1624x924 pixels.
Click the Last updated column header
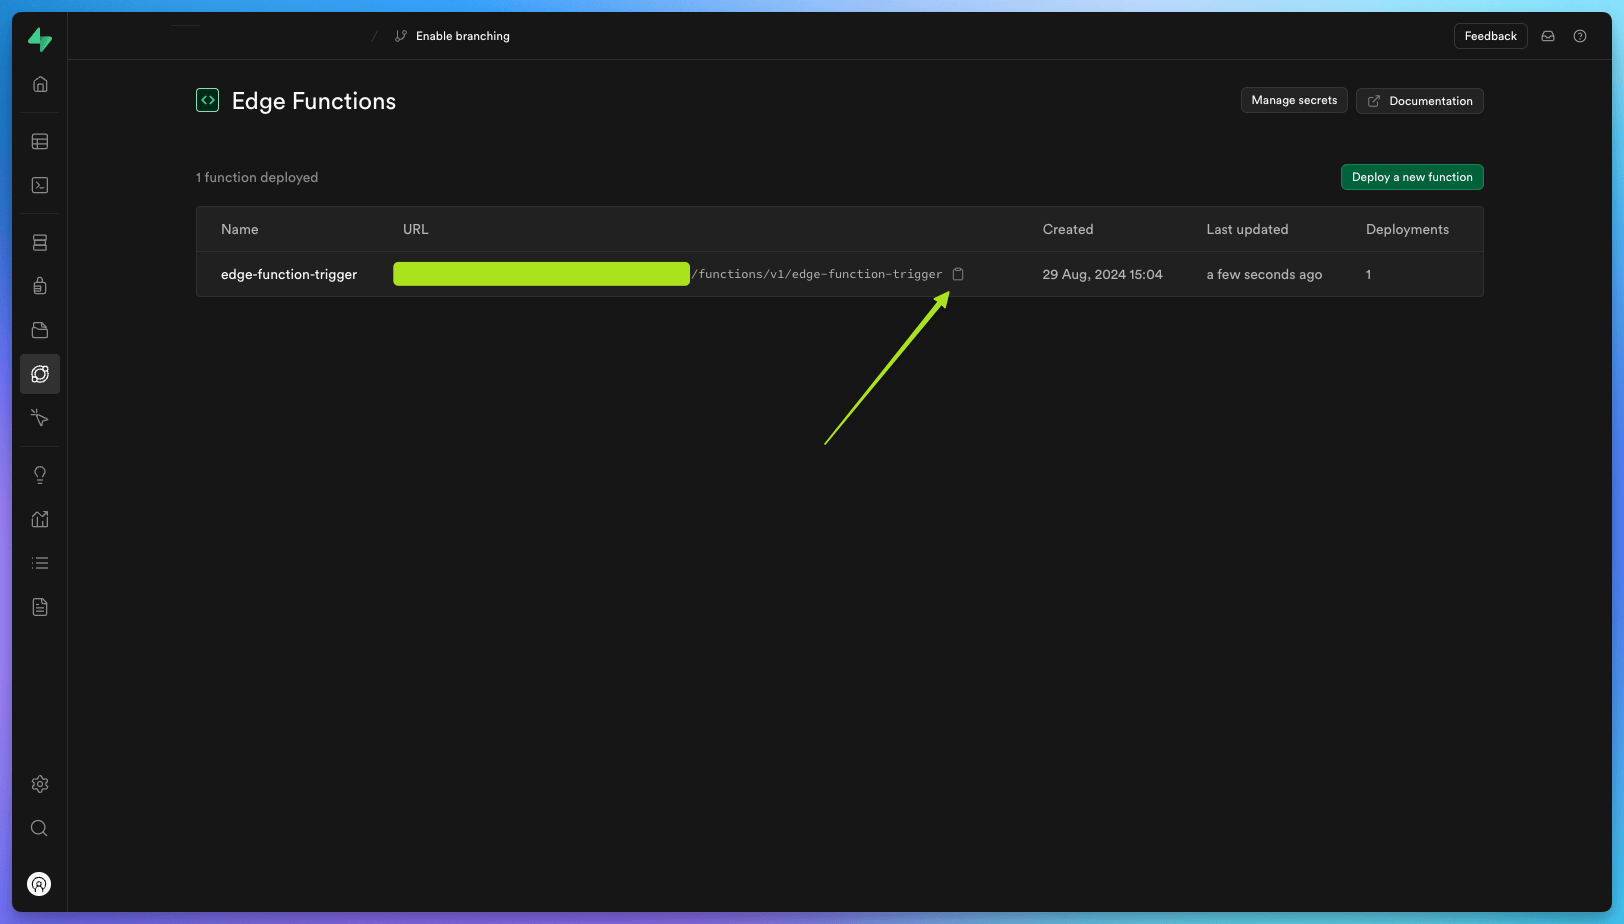1247,229
